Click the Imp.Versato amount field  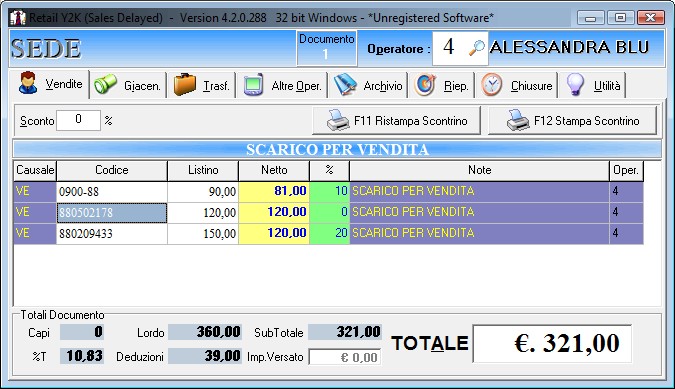click(345, 357)
